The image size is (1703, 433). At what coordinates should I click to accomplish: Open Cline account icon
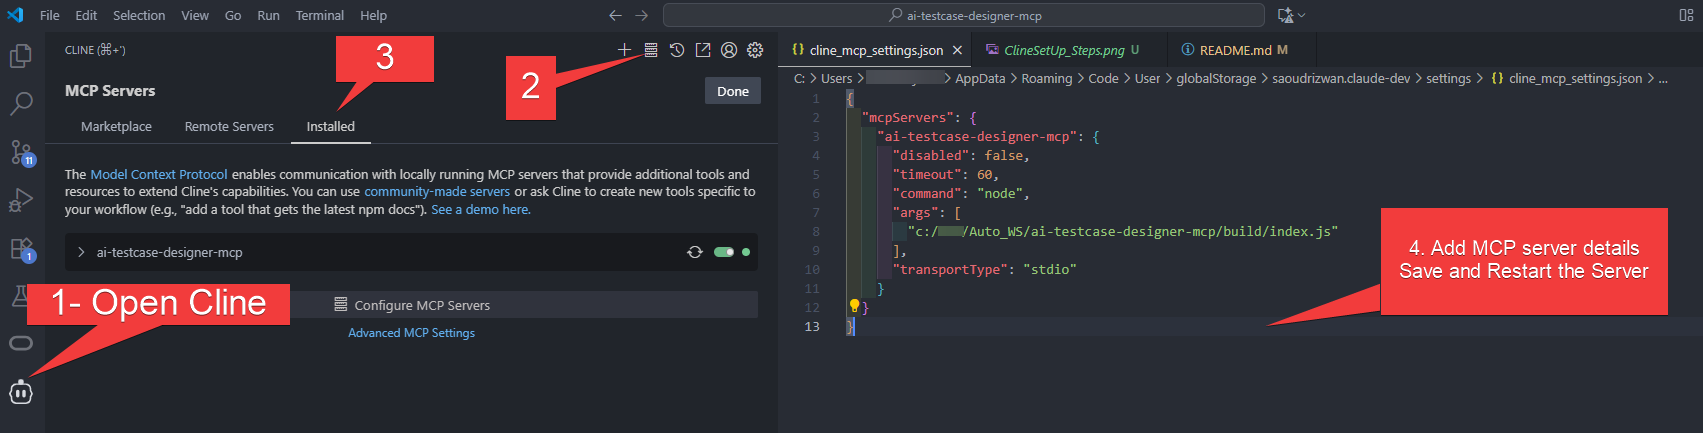pyautogui.click(x=729, y=50)
